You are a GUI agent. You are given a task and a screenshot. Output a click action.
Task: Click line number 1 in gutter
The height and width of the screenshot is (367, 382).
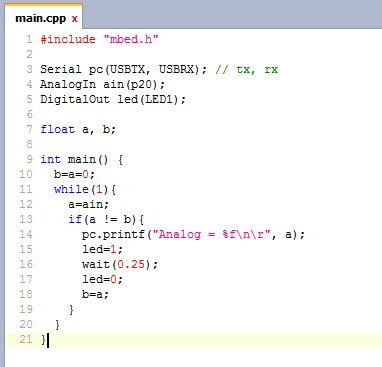point(29,39)
